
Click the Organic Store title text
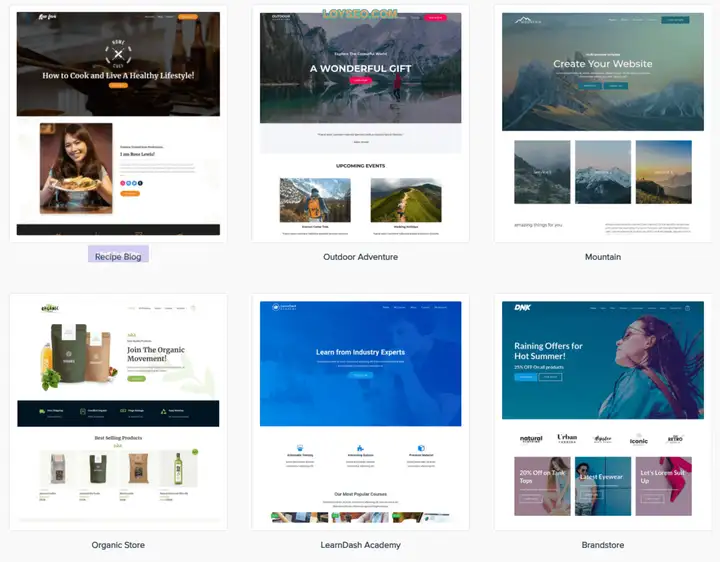118,545
